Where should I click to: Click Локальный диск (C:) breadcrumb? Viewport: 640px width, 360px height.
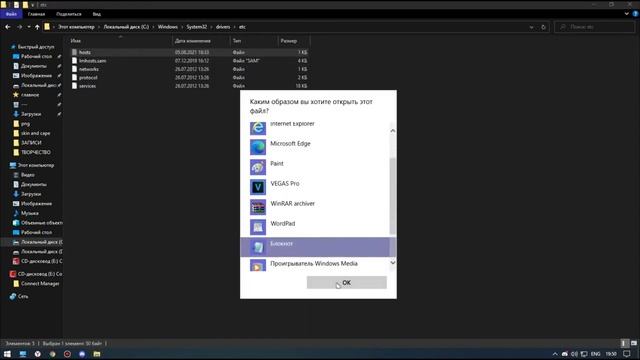click(126, 27)
